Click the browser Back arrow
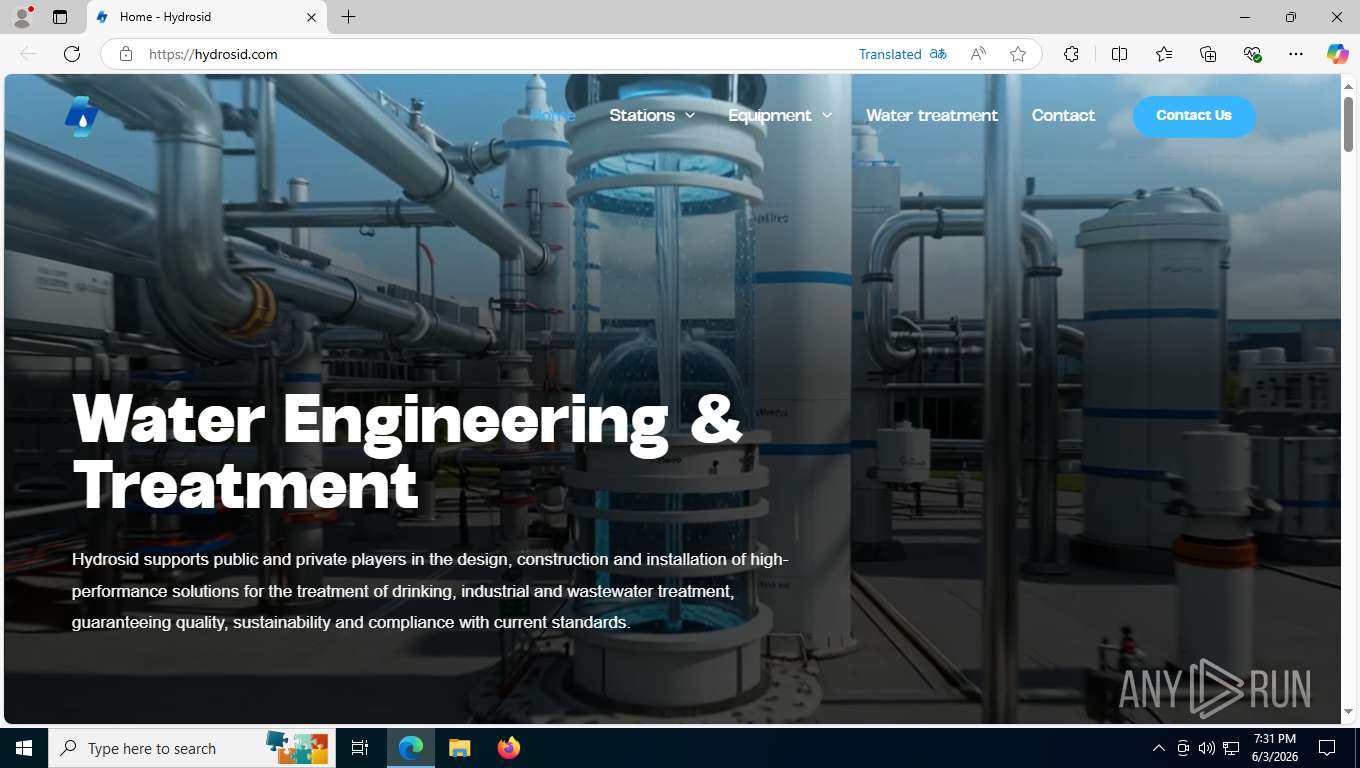The image size is (1360, 768). (x=28, y=54)
